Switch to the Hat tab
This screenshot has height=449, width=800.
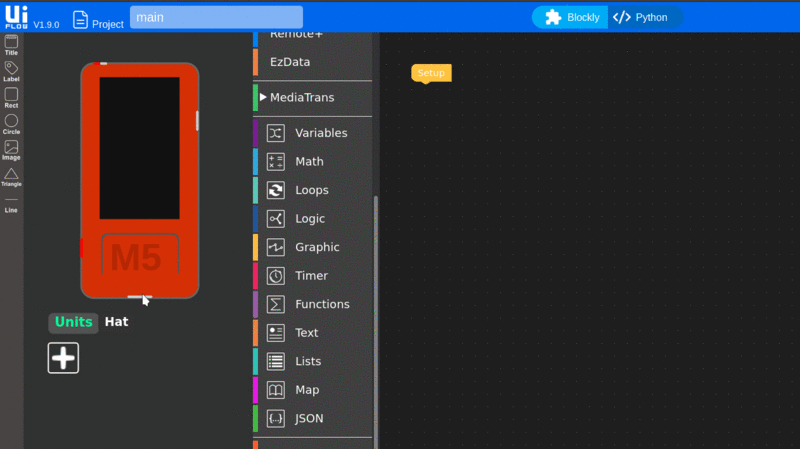click(x=116, y=322)
